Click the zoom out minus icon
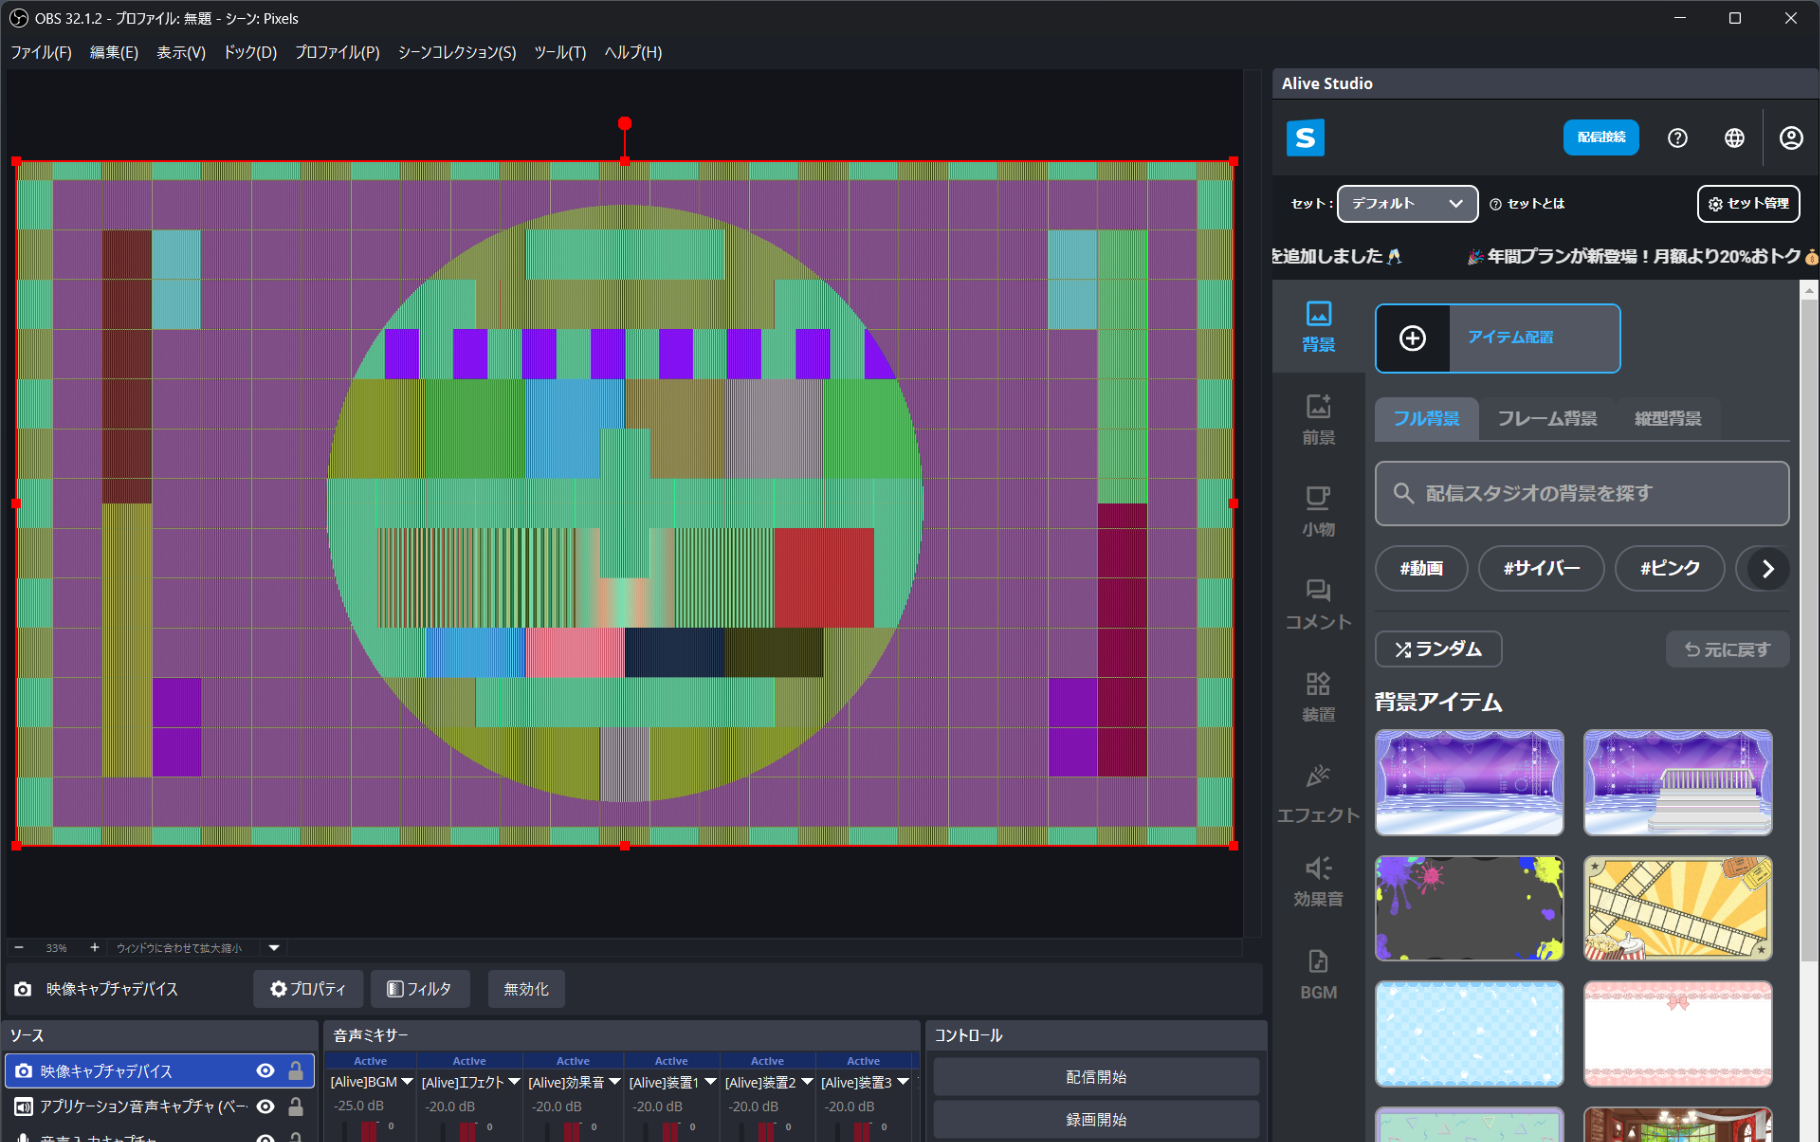This screenshot has height=1142, width=1820. coord(19,947)
